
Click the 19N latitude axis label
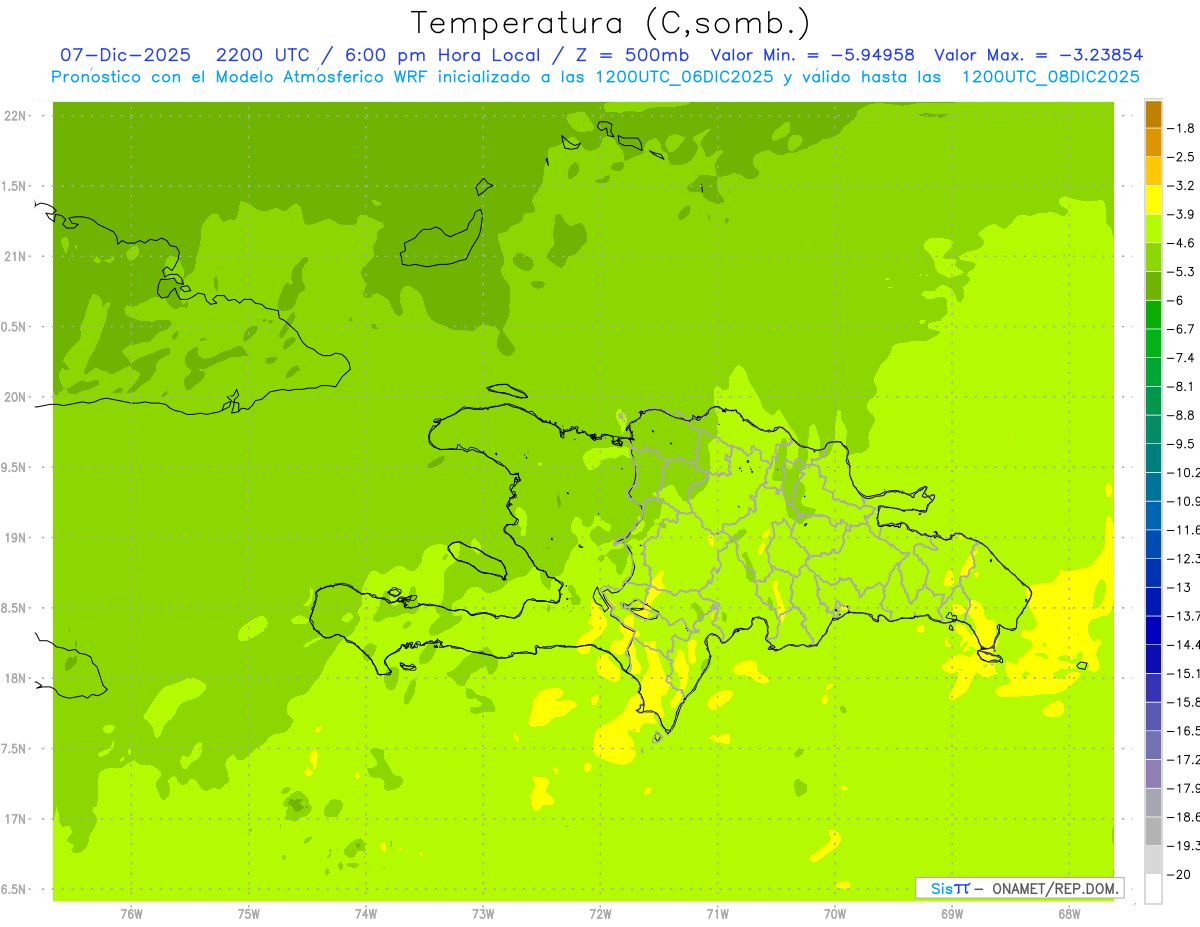16,538
